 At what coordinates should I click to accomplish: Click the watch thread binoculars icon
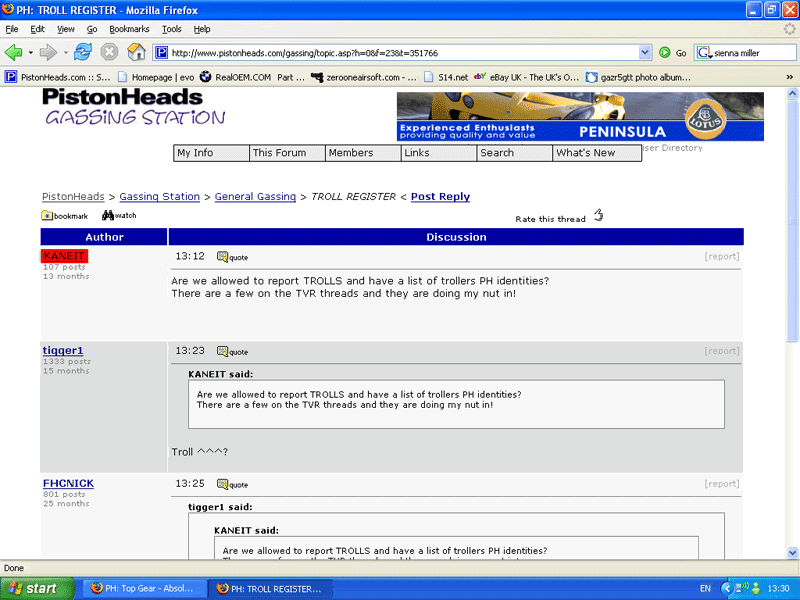[108, 215]
